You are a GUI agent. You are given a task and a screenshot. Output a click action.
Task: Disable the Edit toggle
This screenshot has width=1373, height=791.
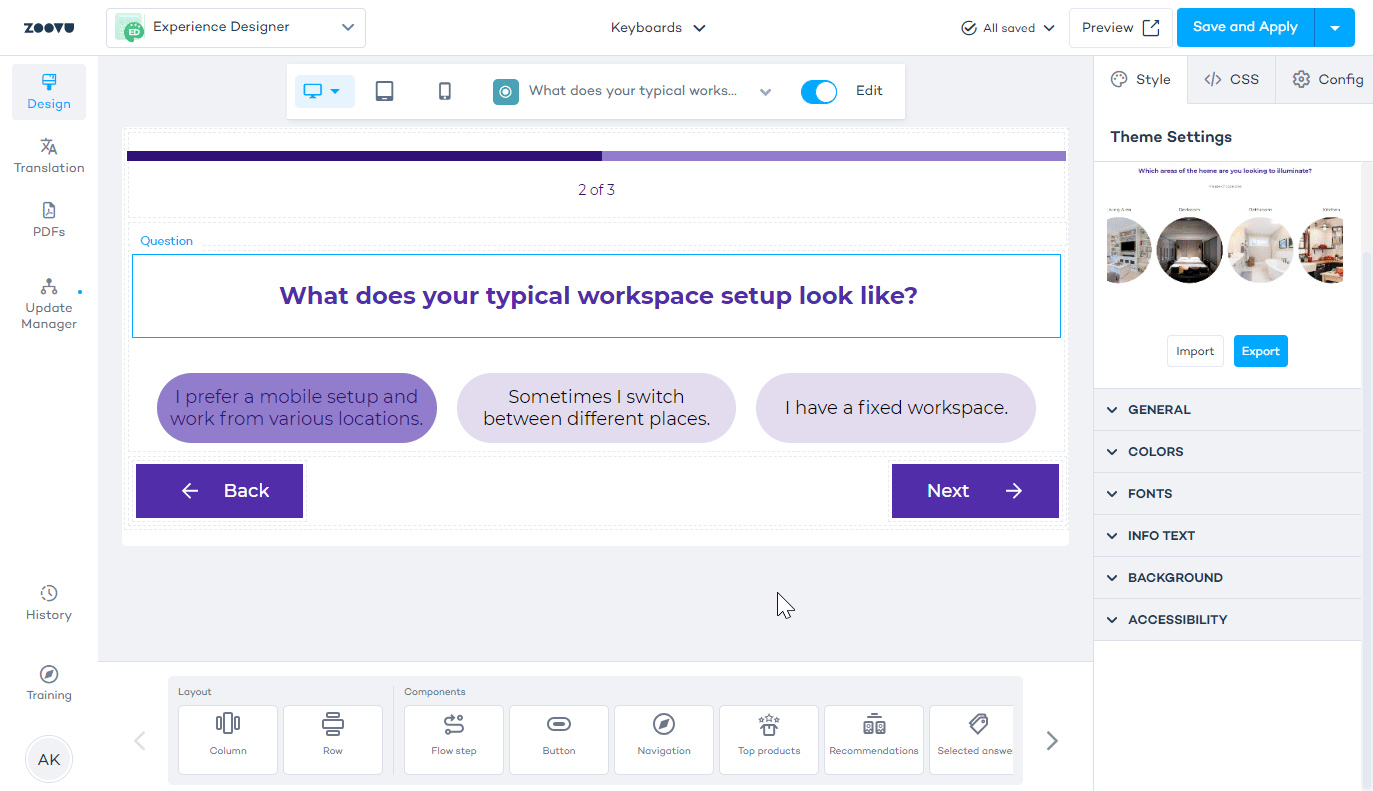(819, 91)
